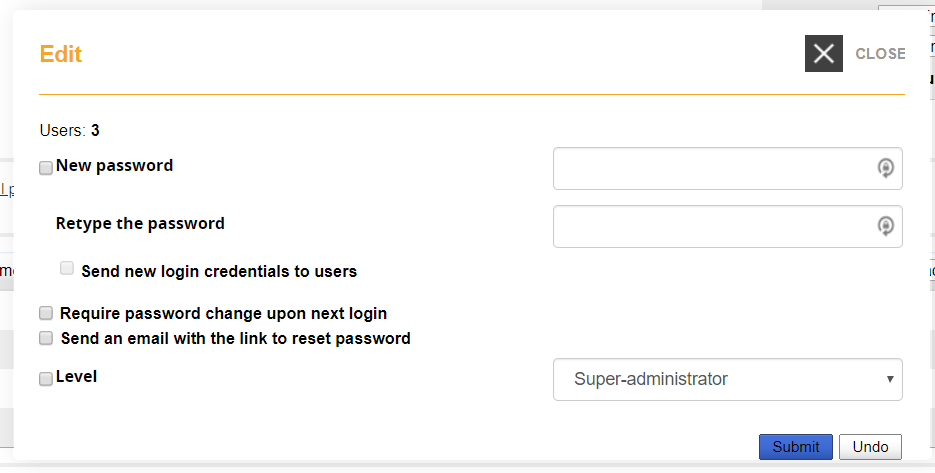The height and width of the screenshot is (473, 935).
Task: Click the X icon to close dialog
Action: coord(824,53)
